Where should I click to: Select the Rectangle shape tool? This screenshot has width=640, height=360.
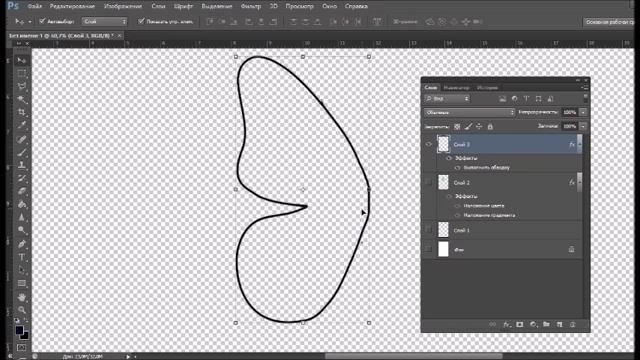(21, 283)
